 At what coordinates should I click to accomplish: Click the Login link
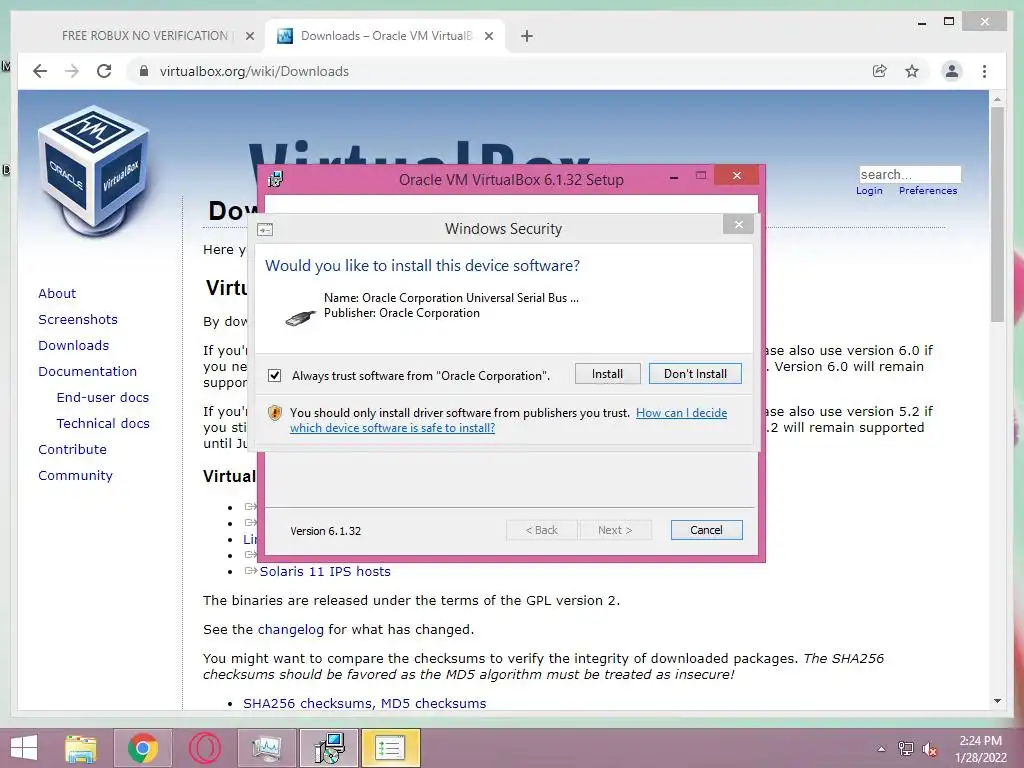tap(869, 191)
